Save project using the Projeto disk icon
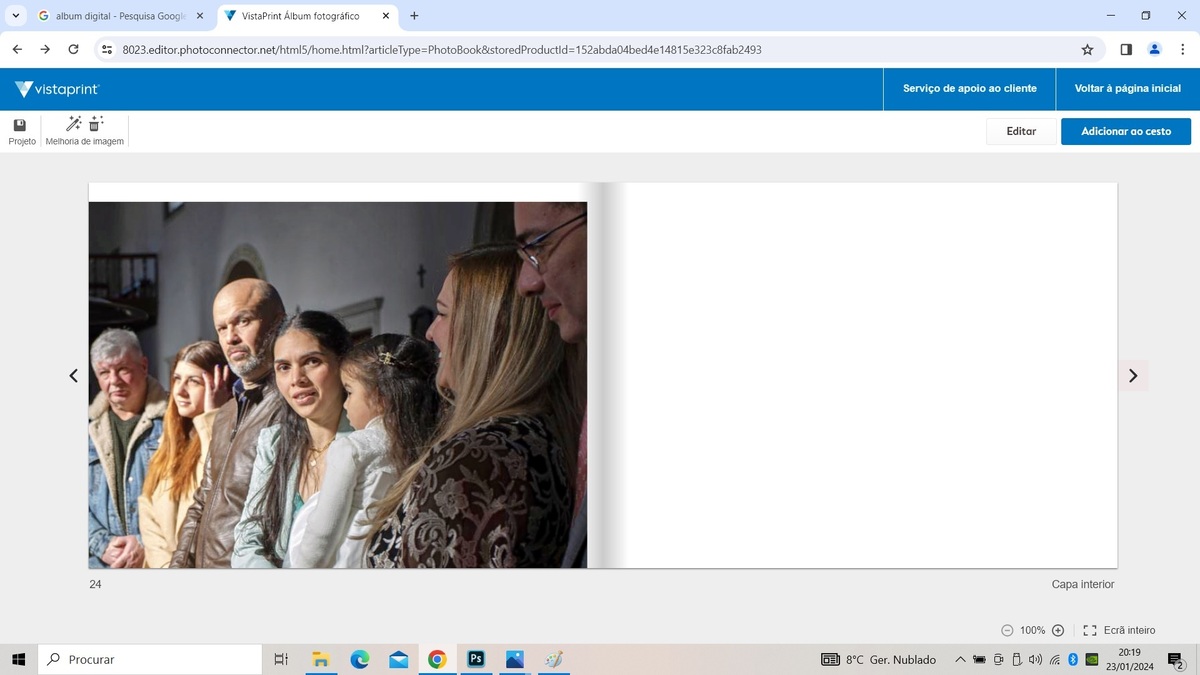The width and height of the screenshot is (1200, 675). (20, 126)
